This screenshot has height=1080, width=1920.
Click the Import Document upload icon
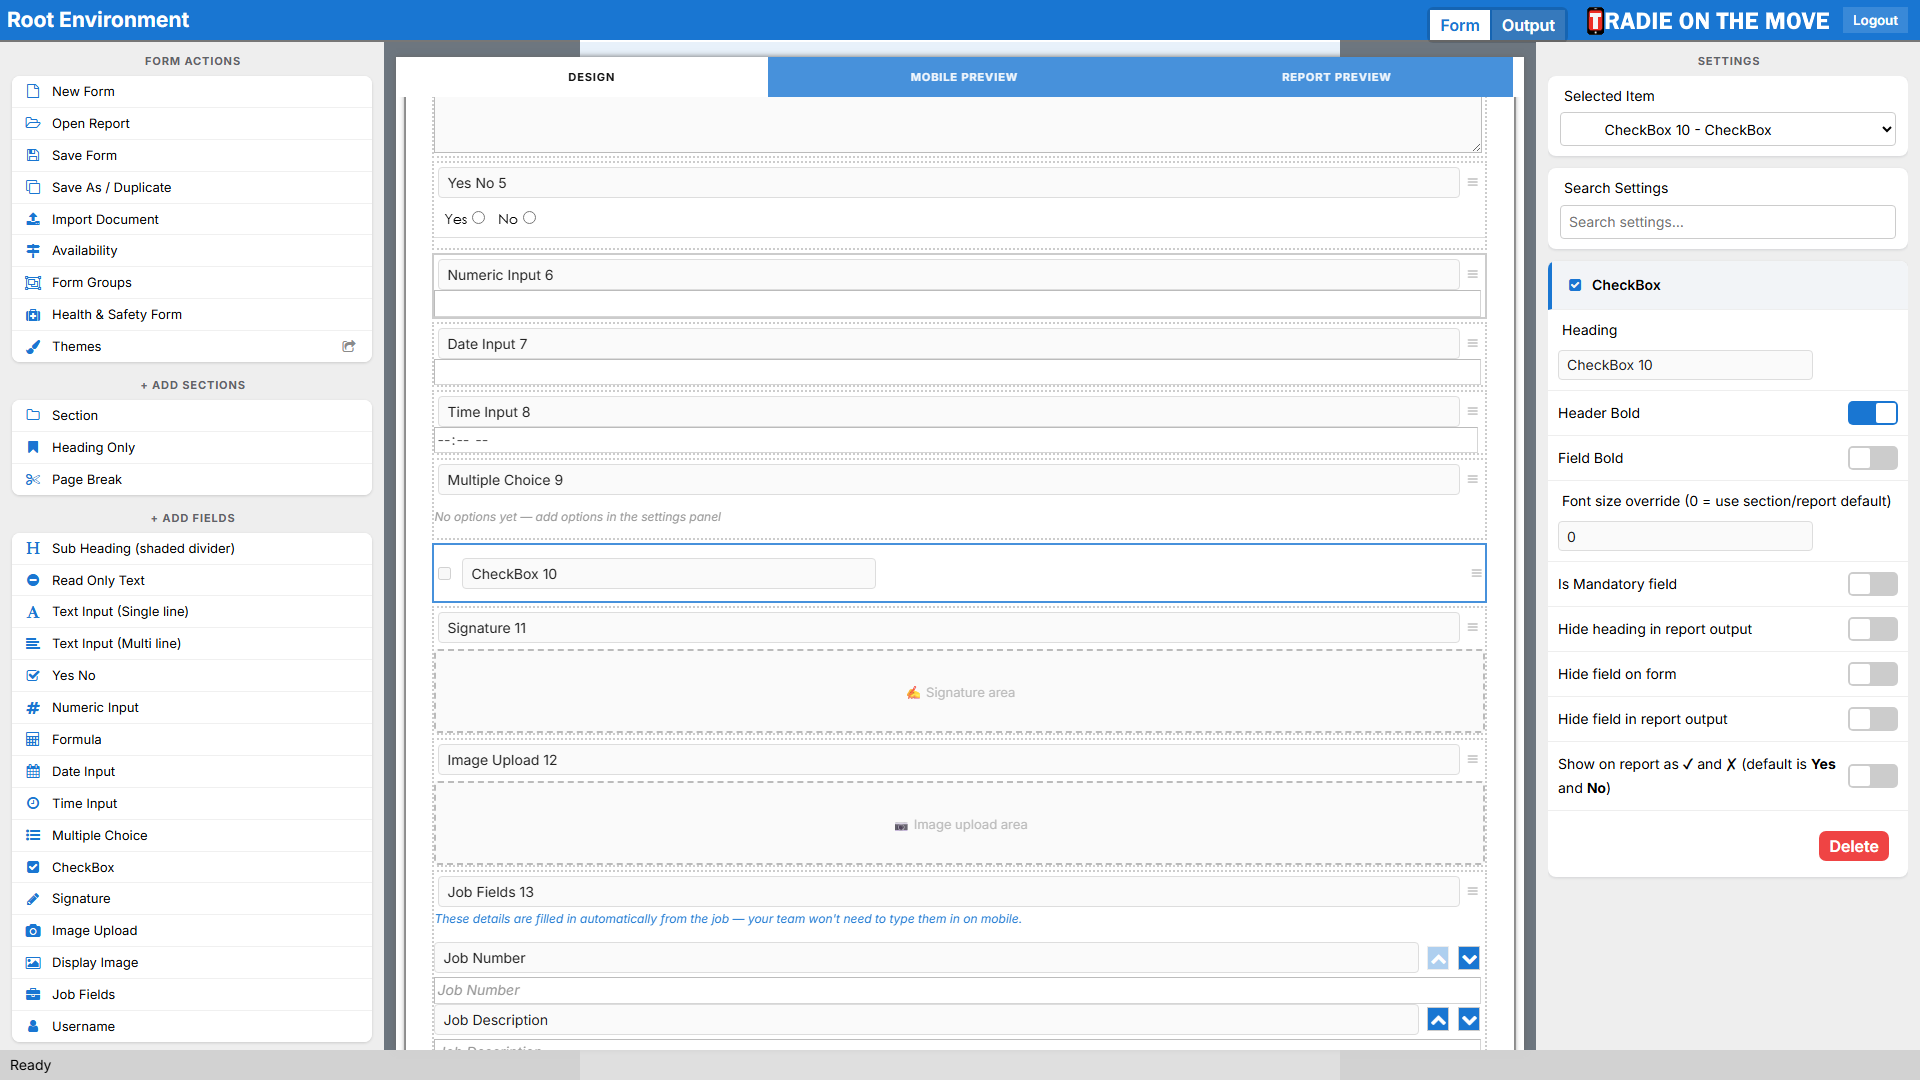click(x=33, y=219)
